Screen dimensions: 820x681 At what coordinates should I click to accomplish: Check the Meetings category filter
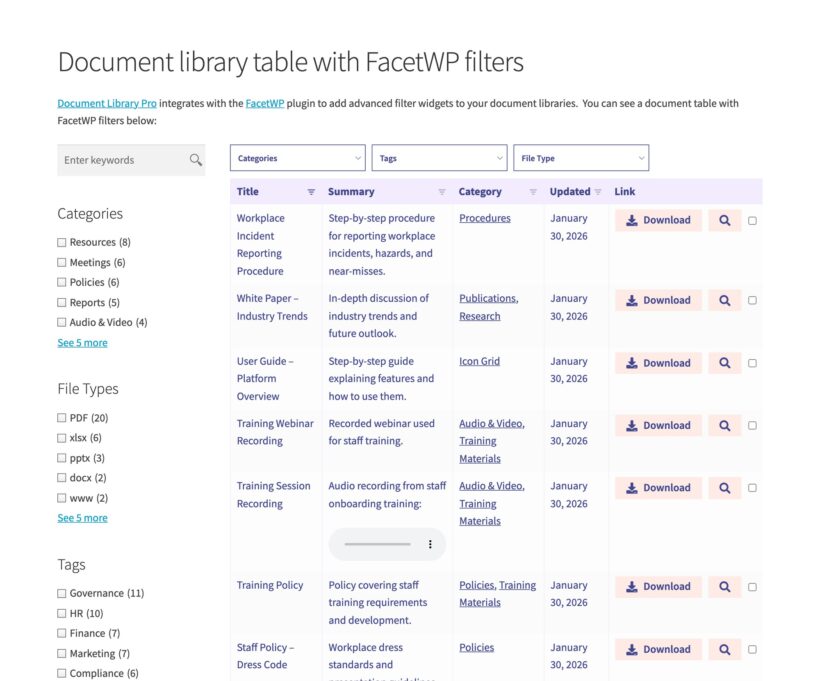tap(62, 262)
